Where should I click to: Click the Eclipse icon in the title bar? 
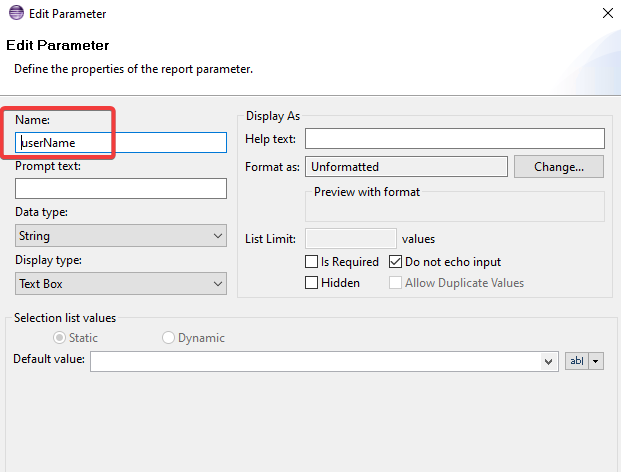pyautogui.click(x=12, y=14)
